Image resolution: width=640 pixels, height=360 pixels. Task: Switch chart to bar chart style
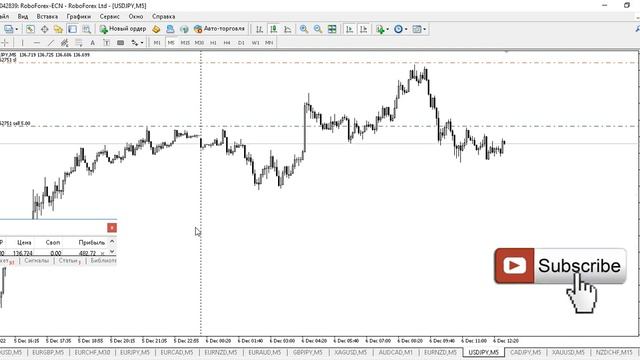[259, 29]
